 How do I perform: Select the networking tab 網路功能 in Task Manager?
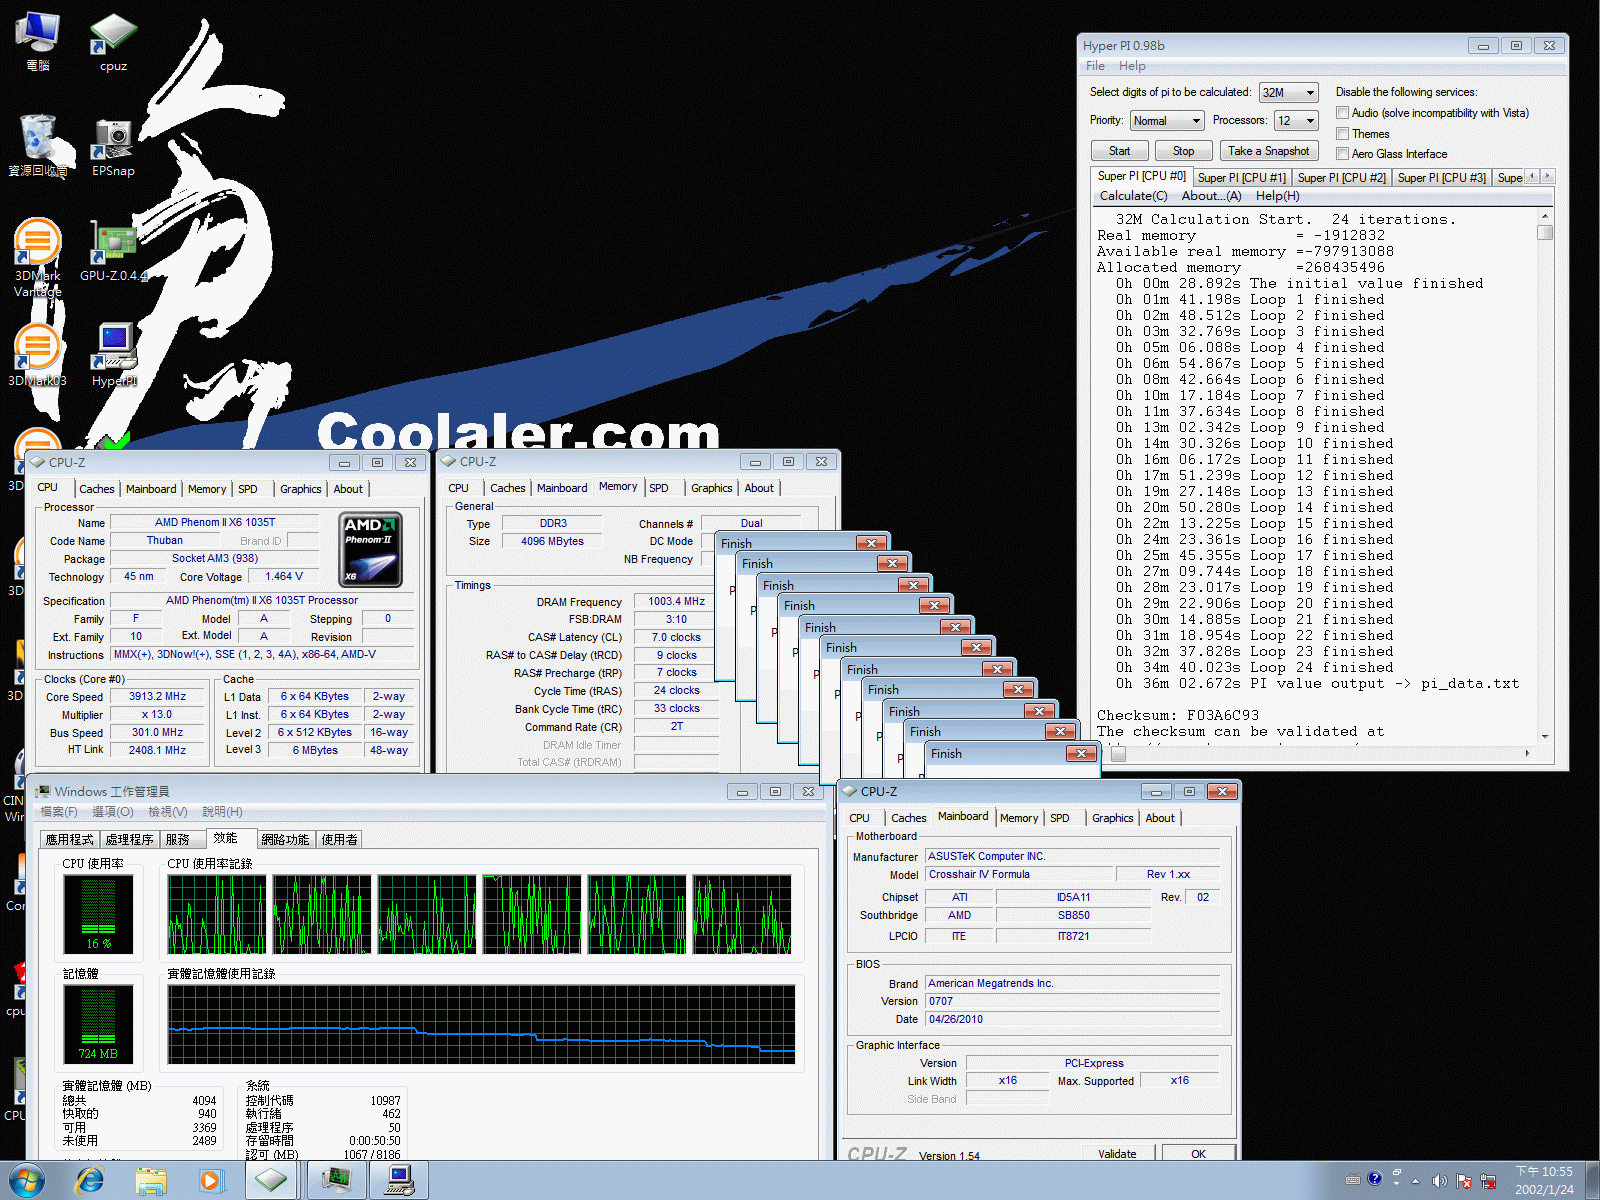coord(285,840)
